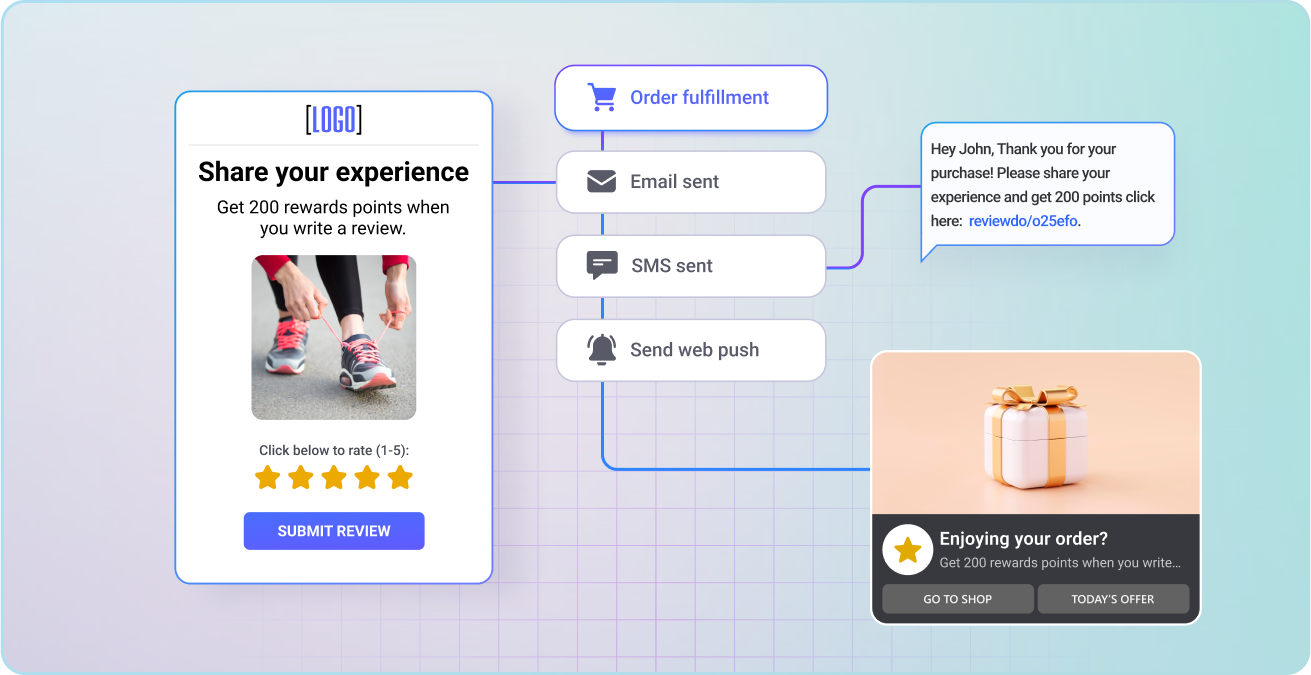Click the Share your experience heading
Viewport: 1311px width, 675px height.
(x=334, y=172)
